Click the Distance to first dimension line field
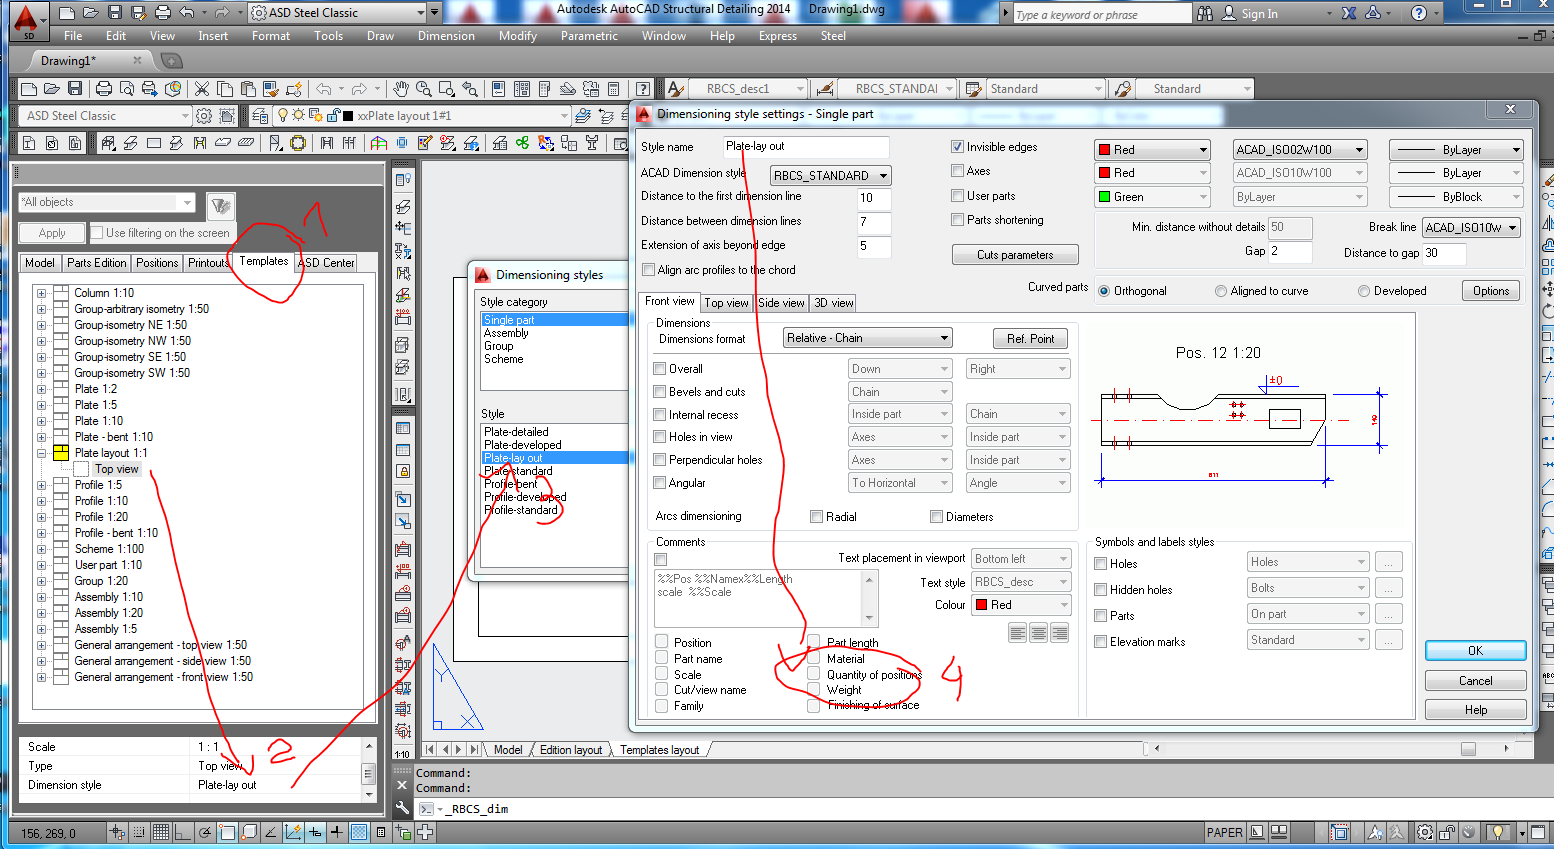1554x849 pixels. (874, 198)
